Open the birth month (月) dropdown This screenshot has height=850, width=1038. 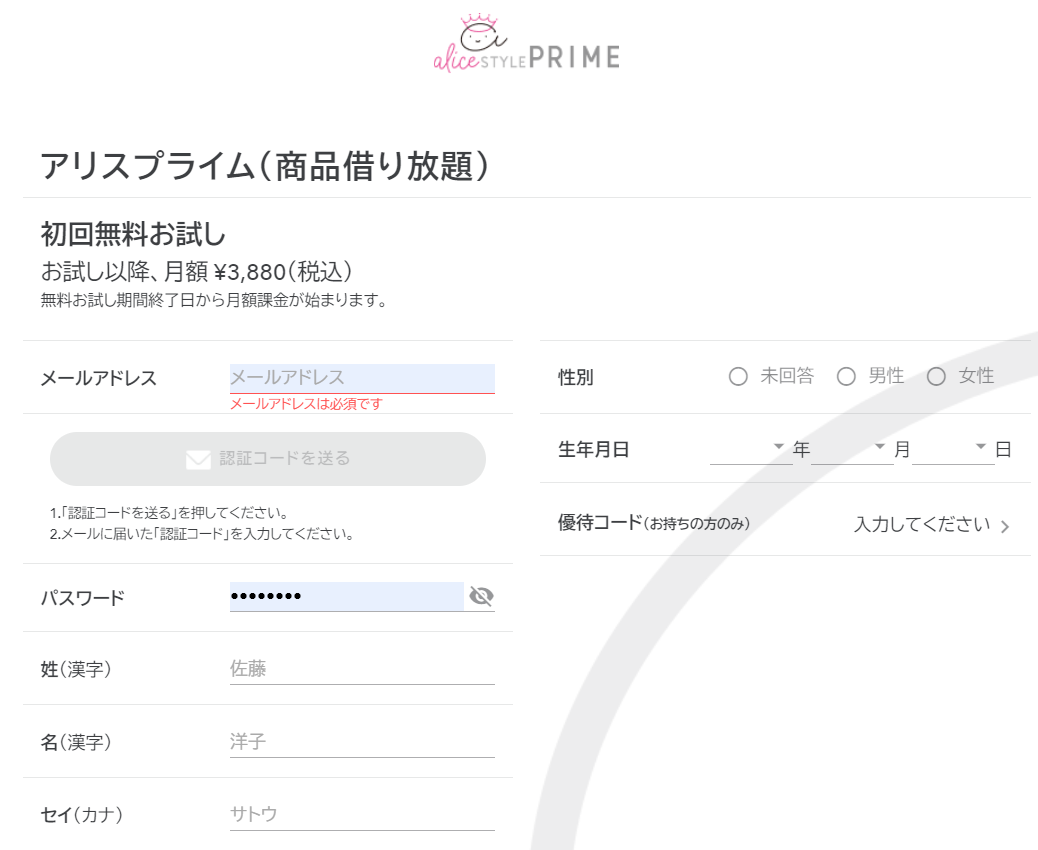coord(851,449)
